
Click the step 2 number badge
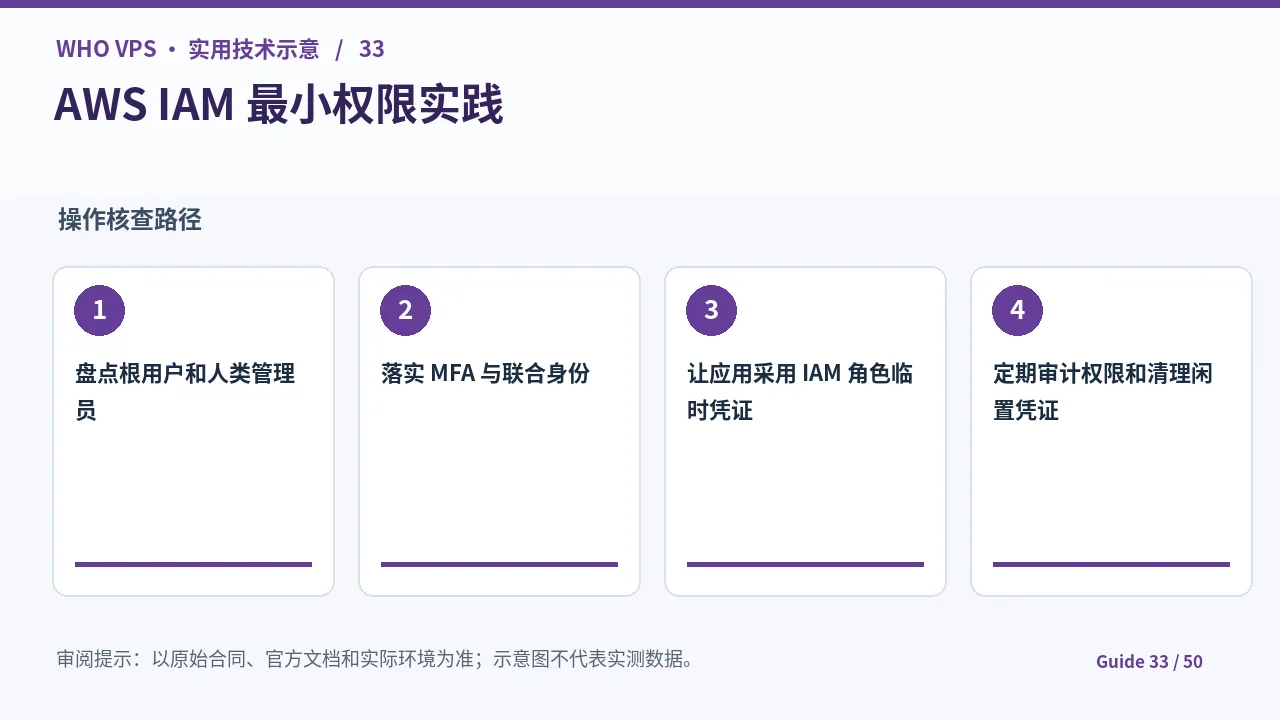pyautogui.click(x=405, y=310)
